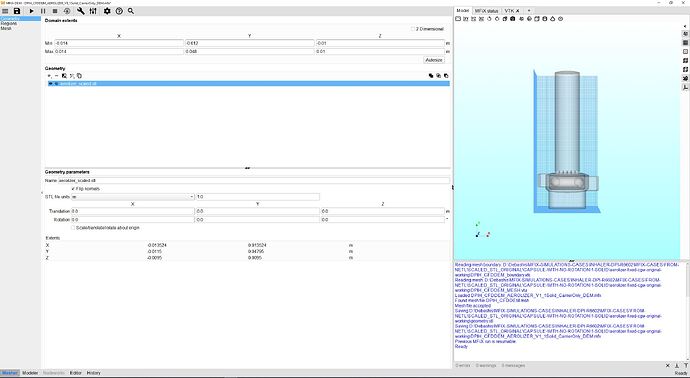
Task: Click the Copy geometry icon
Action: (79, 76)
